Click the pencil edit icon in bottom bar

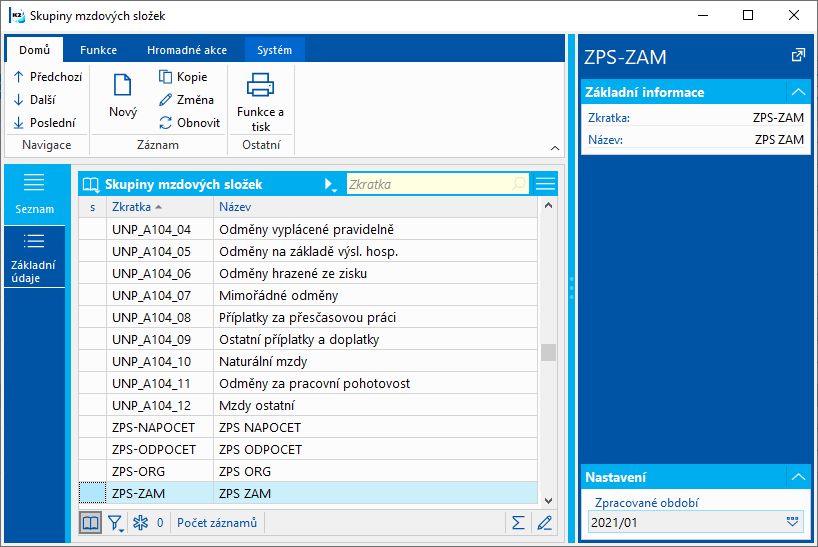tap(544, 522)
